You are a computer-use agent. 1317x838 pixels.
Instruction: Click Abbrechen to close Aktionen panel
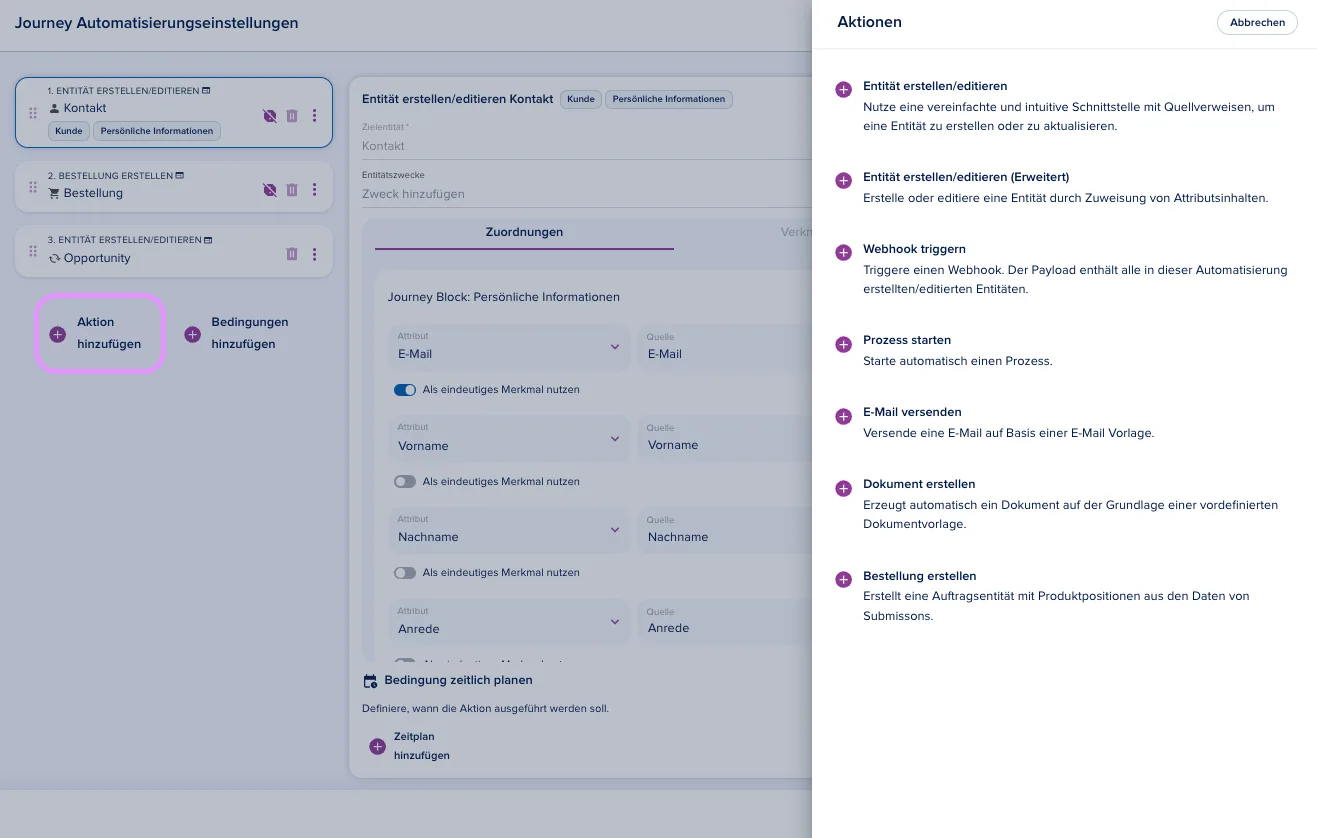tap(1257, 23)
